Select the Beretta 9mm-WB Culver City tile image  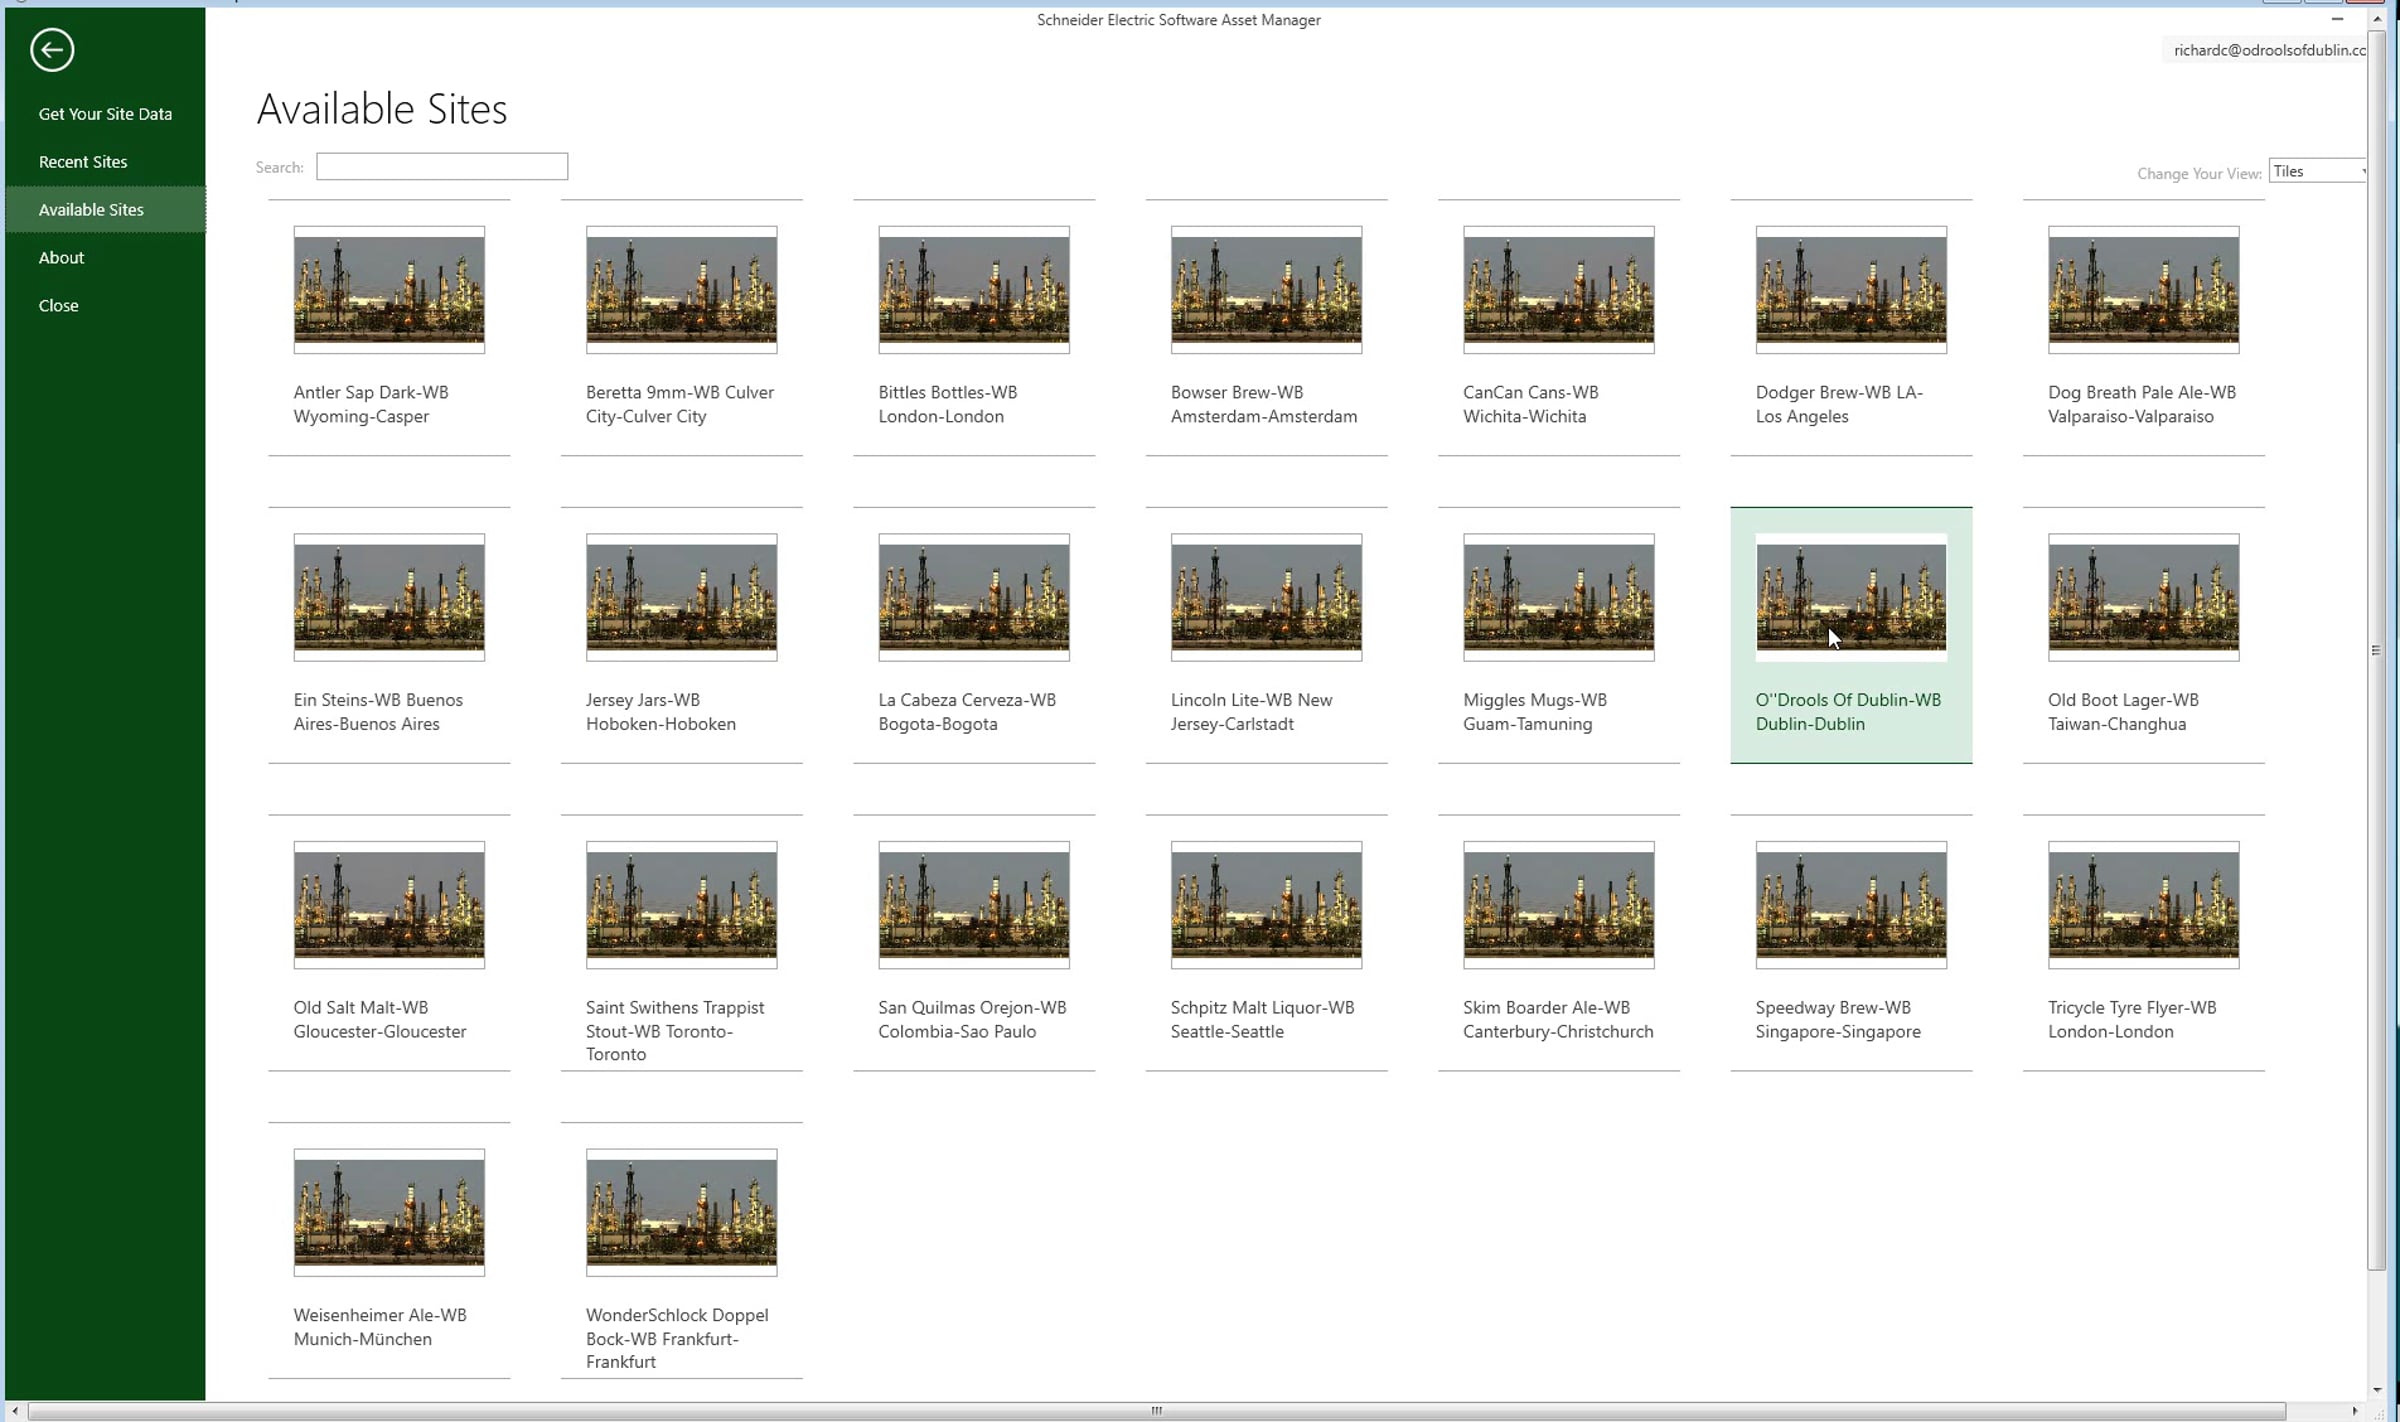pos(681,290)
